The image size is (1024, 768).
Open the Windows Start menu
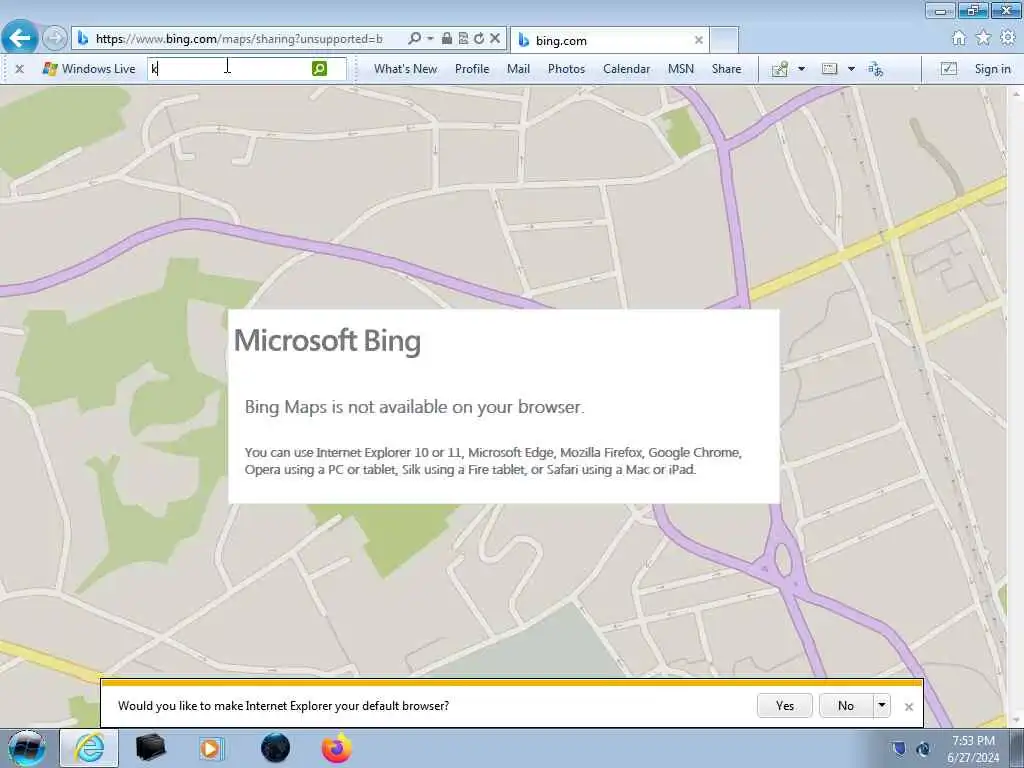coord(27,748)
